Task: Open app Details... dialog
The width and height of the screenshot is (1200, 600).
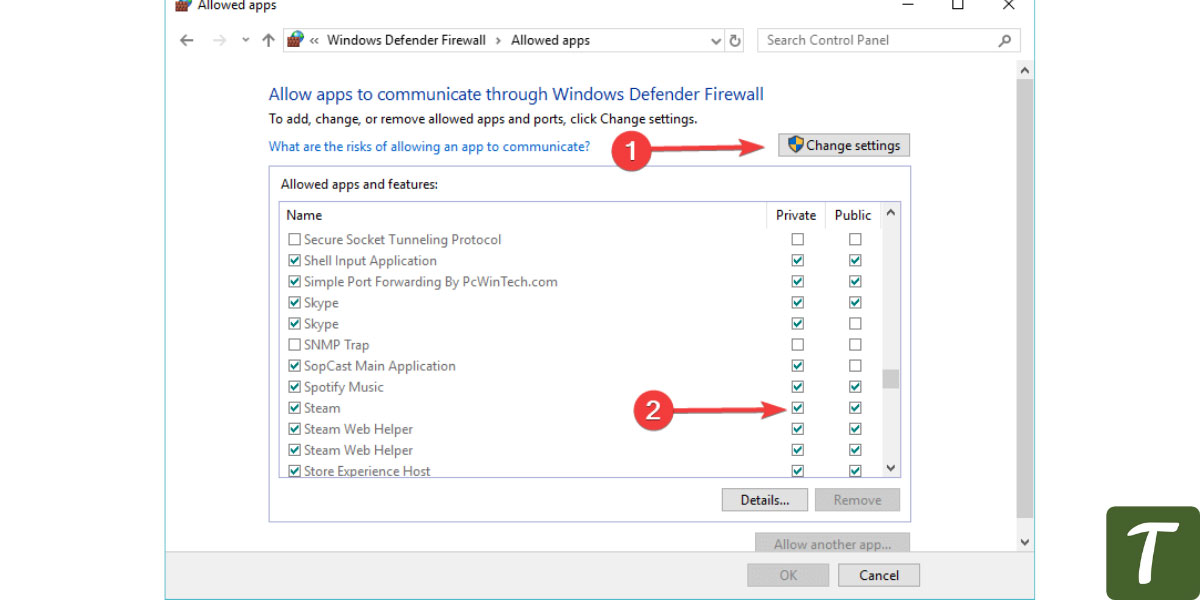Action: tap(765, 500)
